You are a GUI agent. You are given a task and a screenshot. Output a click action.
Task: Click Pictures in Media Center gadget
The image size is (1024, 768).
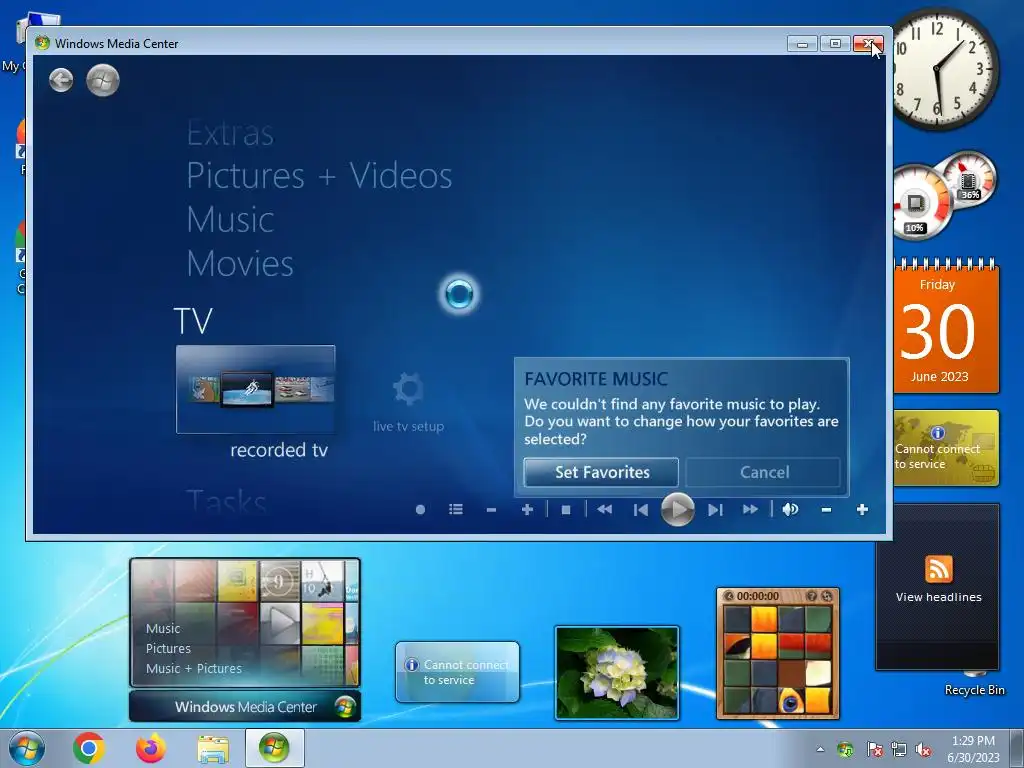(x=168, y=648)
